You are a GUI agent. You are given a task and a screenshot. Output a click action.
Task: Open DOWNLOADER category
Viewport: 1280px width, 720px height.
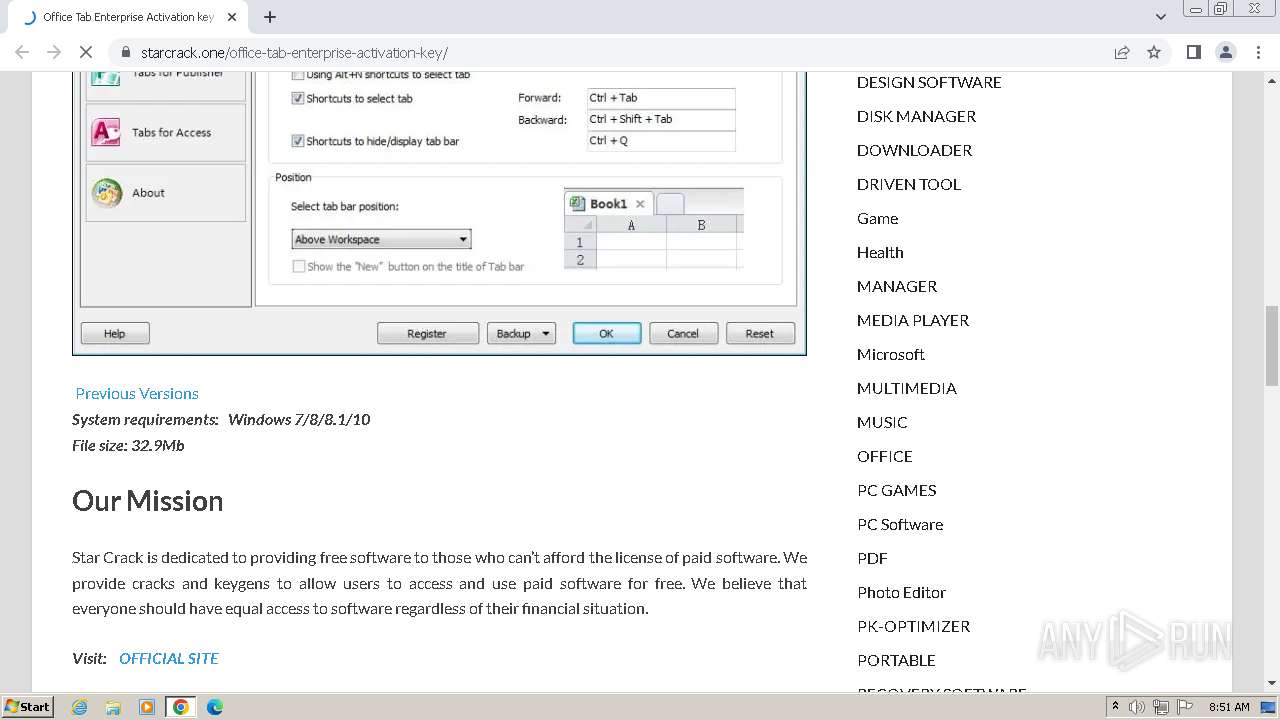[x=914, y=150]
